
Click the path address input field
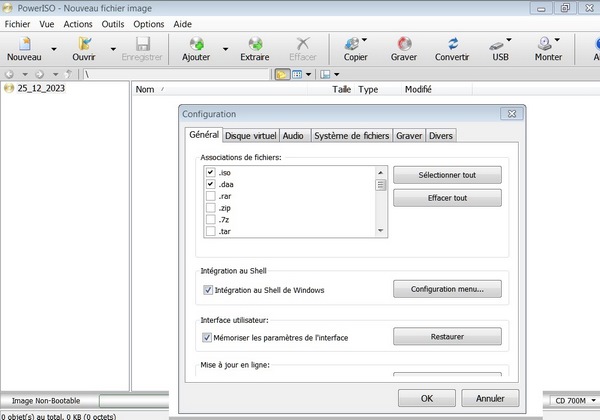pyautogui.click(x=176, y=74)
